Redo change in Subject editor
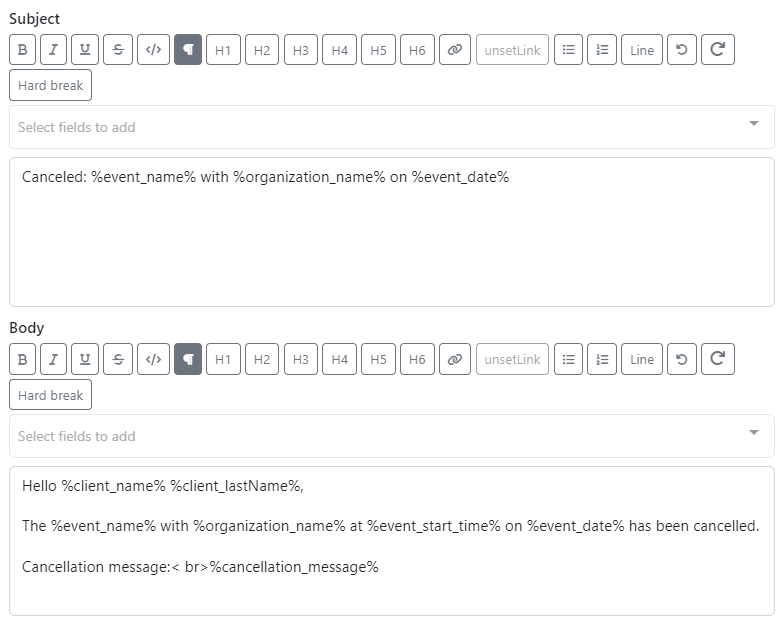 (717, 50)
